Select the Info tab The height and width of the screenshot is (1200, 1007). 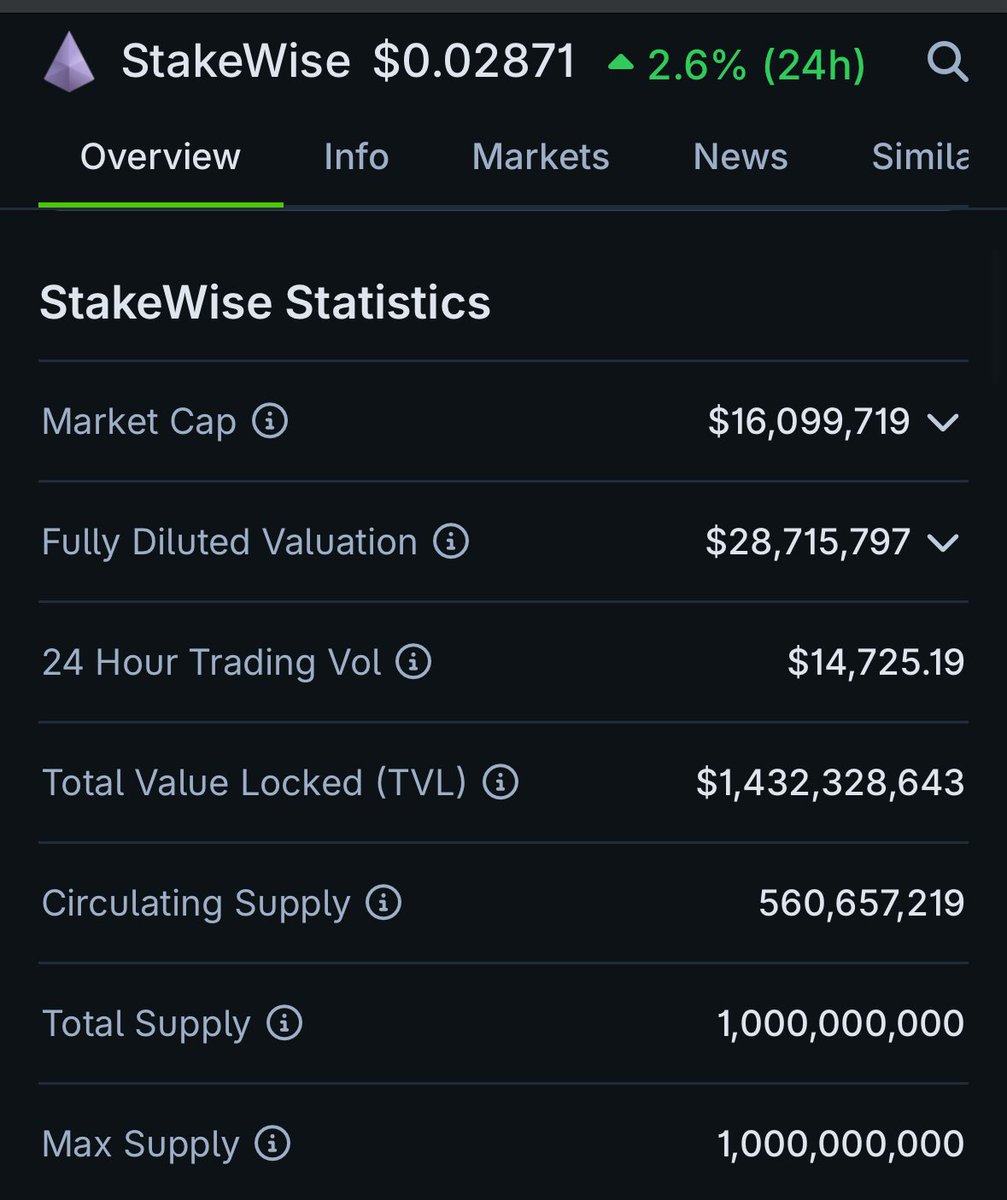click(x=356, y=157)
